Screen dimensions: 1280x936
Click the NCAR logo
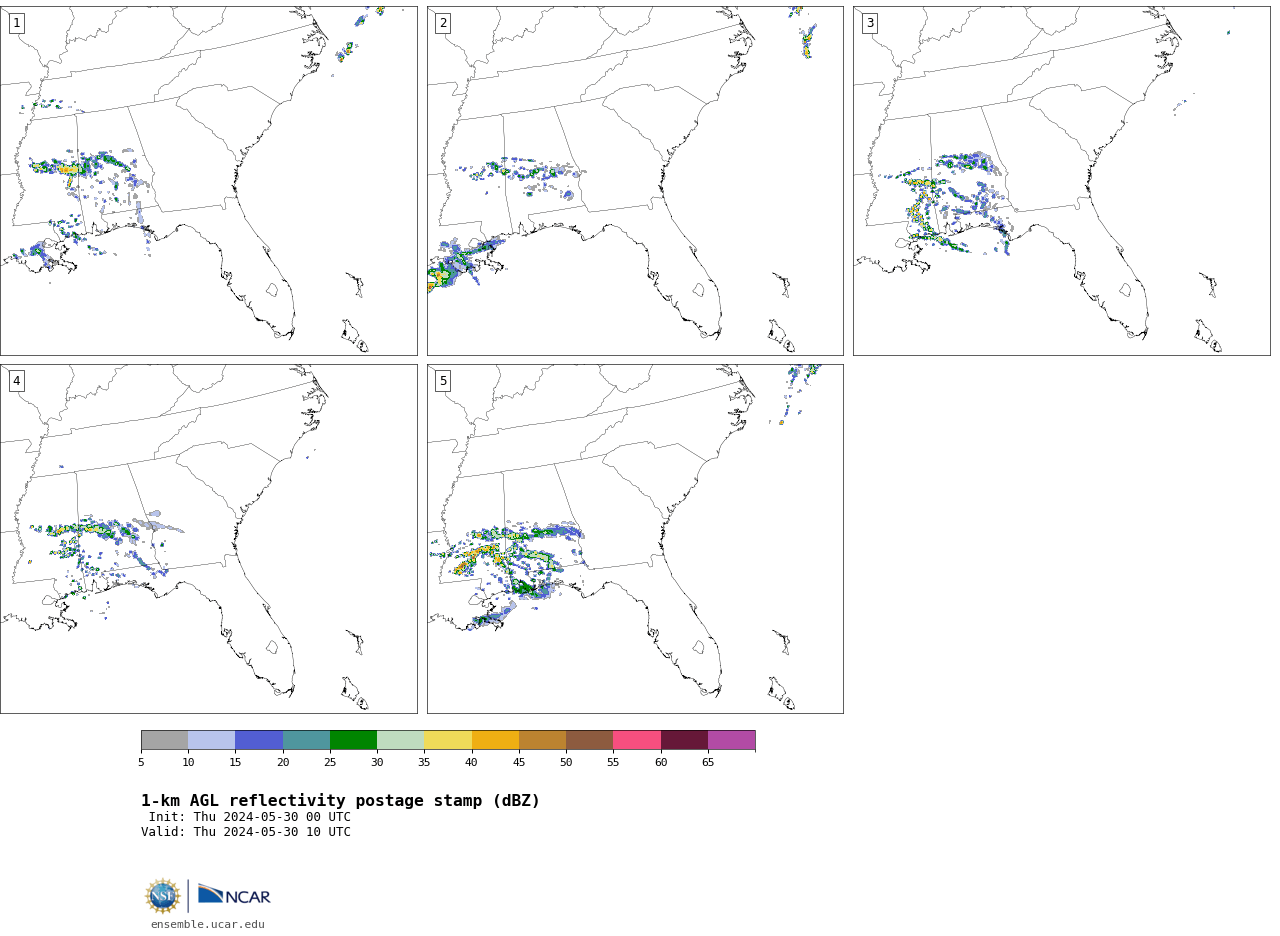pyautogui.click(x=234, y=895)
